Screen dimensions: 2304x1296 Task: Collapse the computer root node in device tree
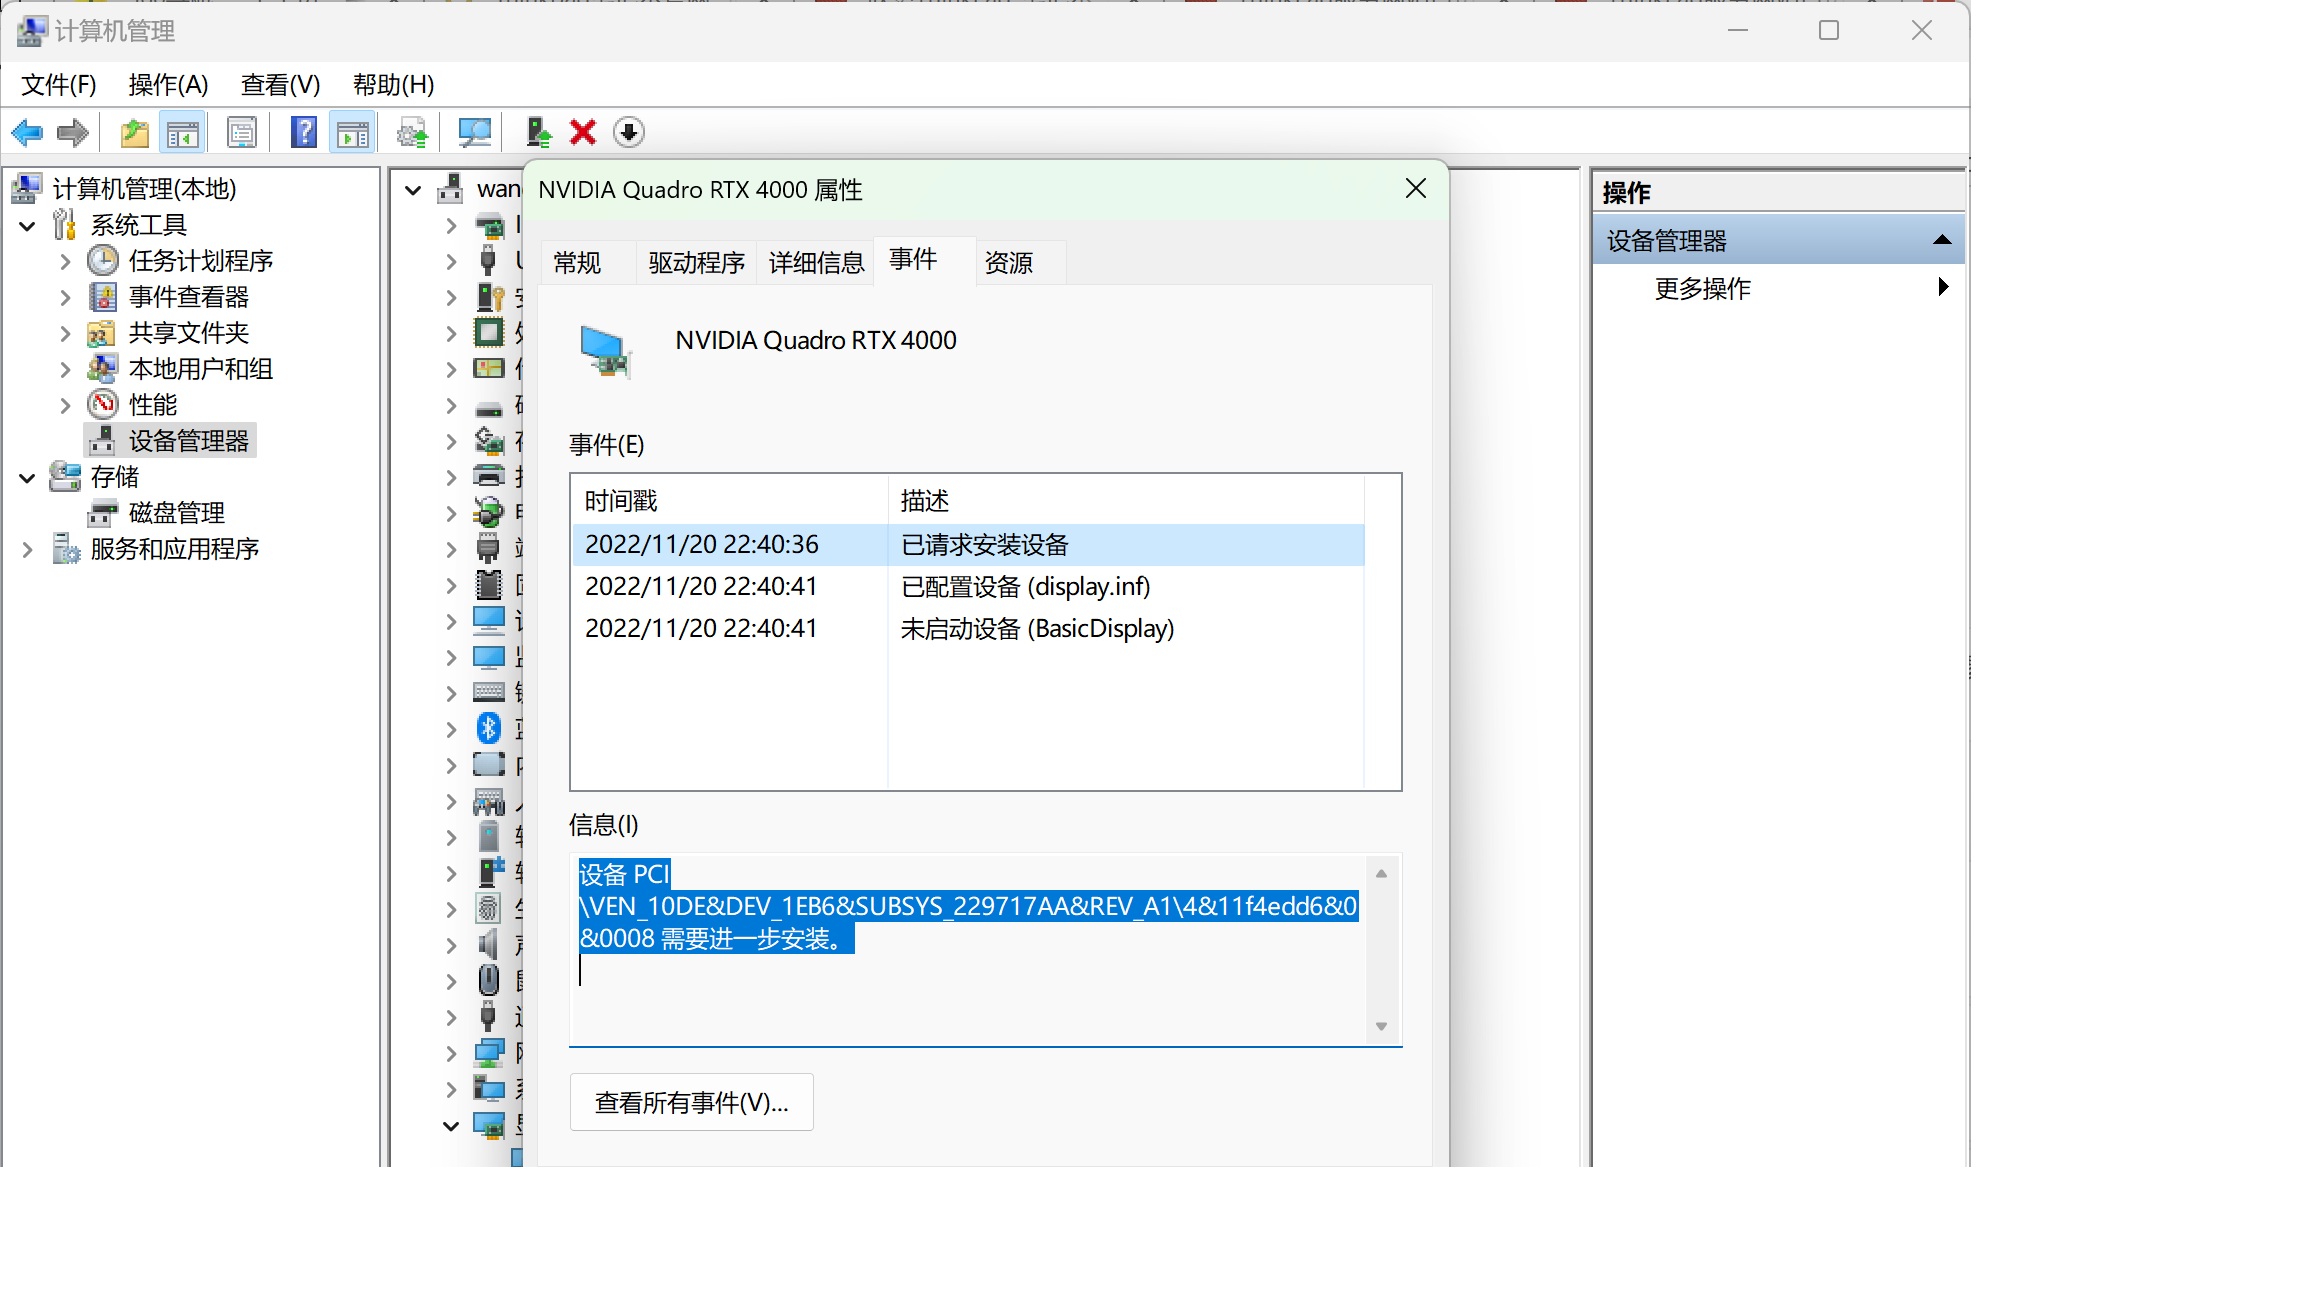click(413, 190)
